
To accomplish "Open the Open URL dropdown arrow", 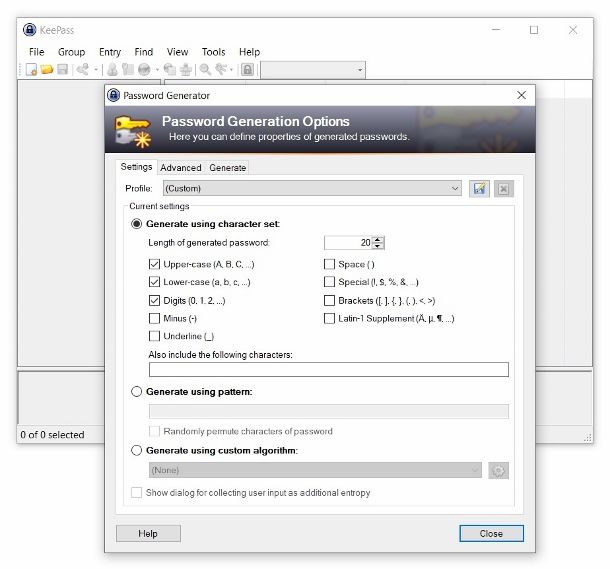I will tap(157, 70).
